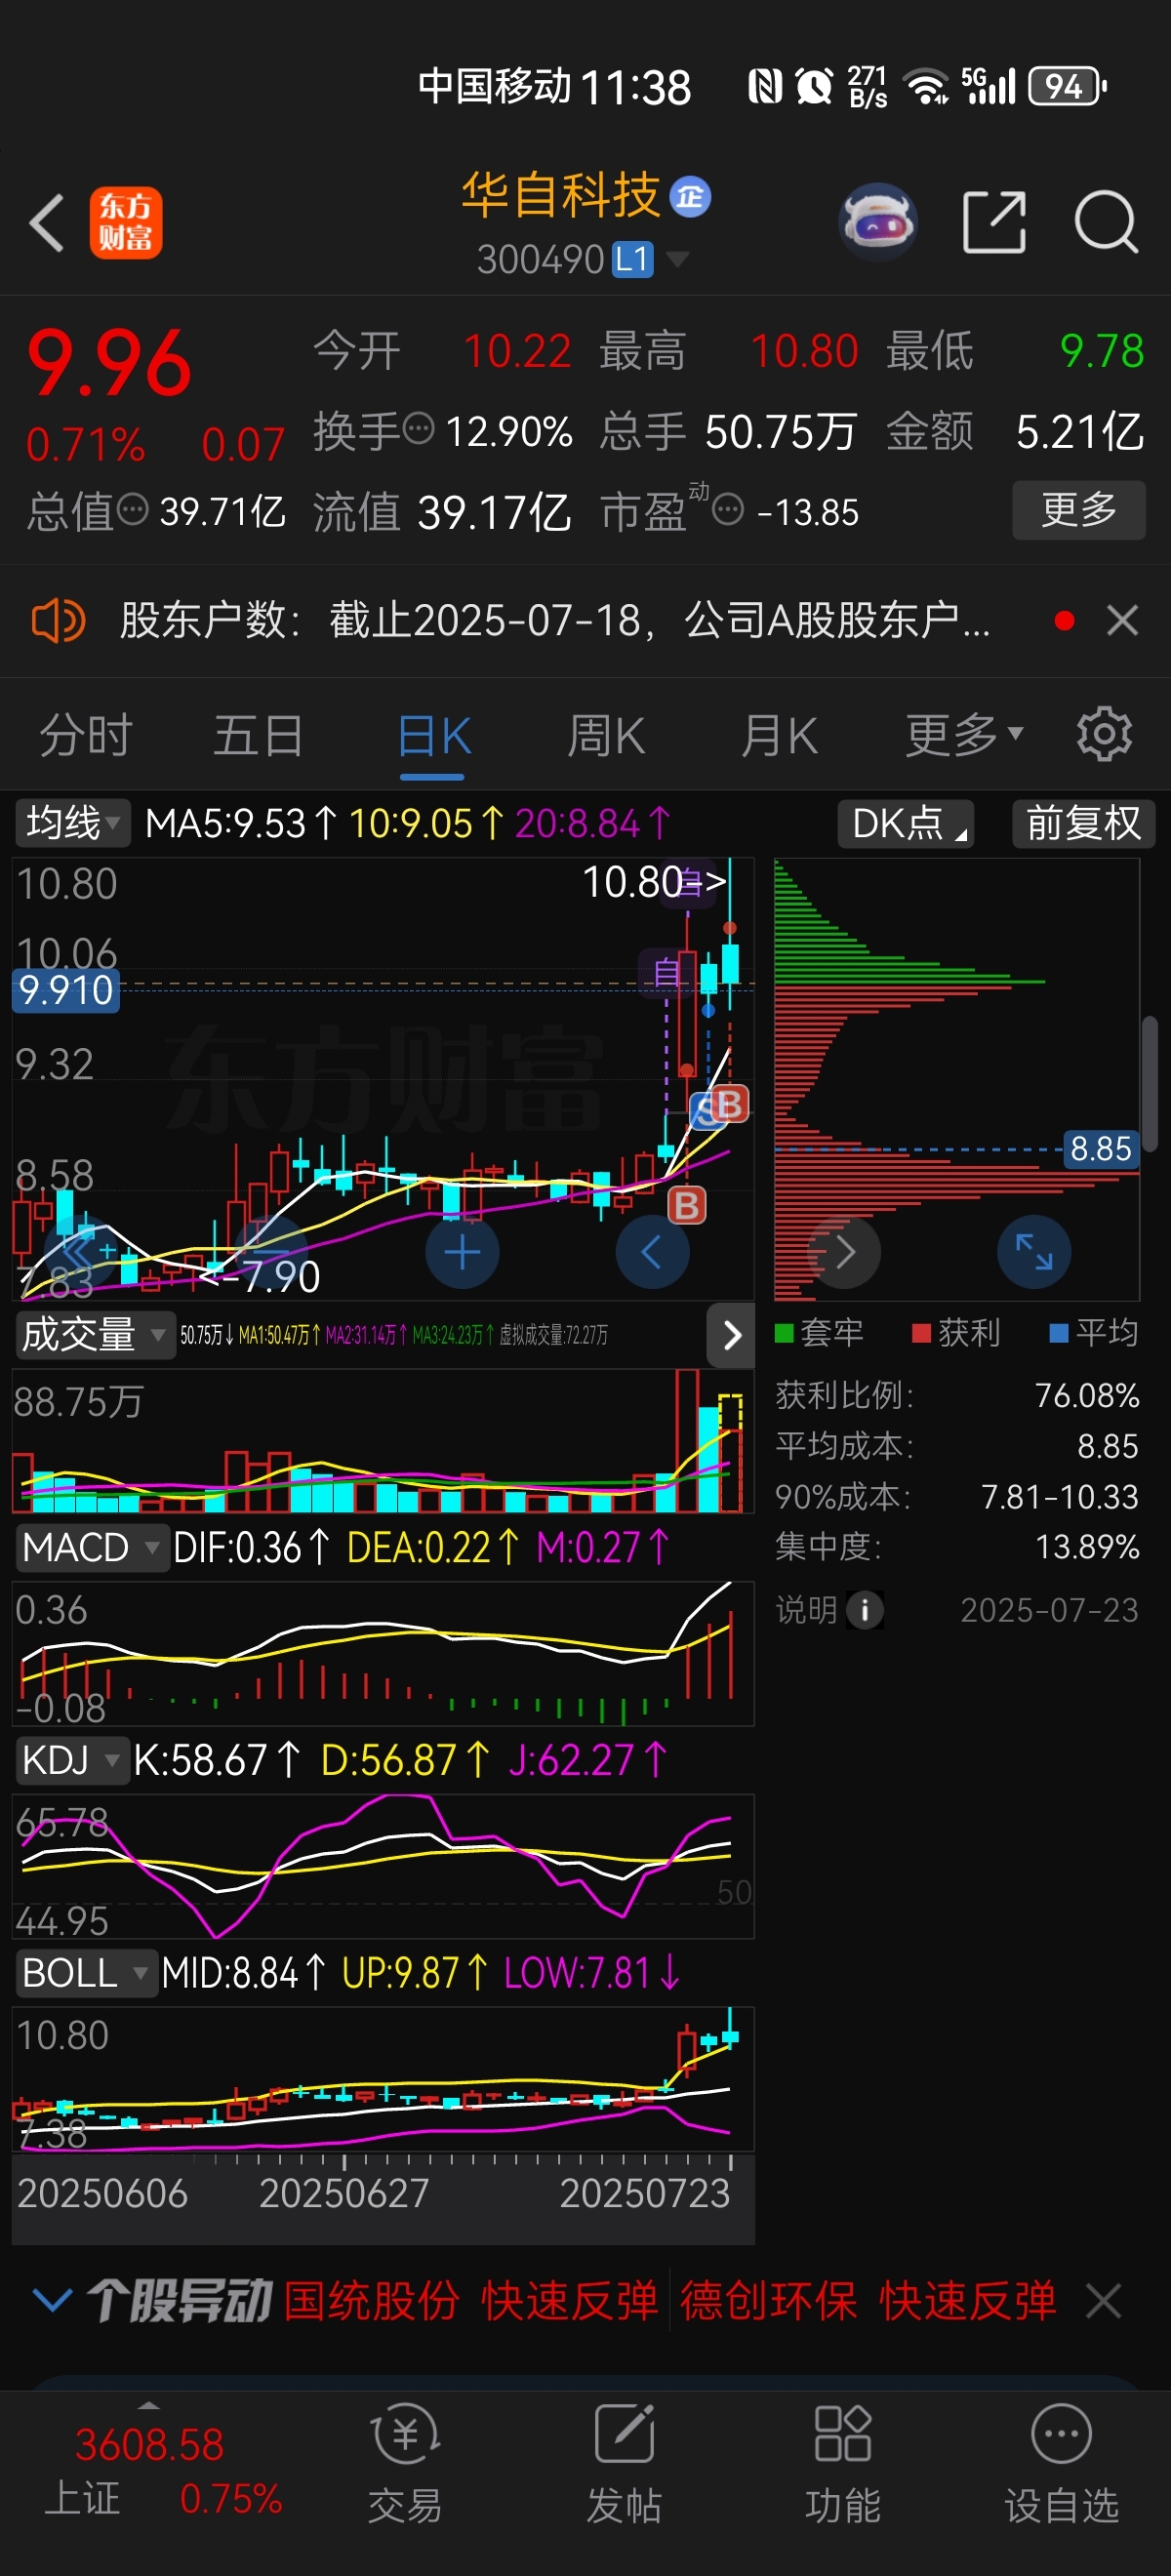
Task: Expand the chip chart to fullscreen
Action: [x=1034, y=1252]
